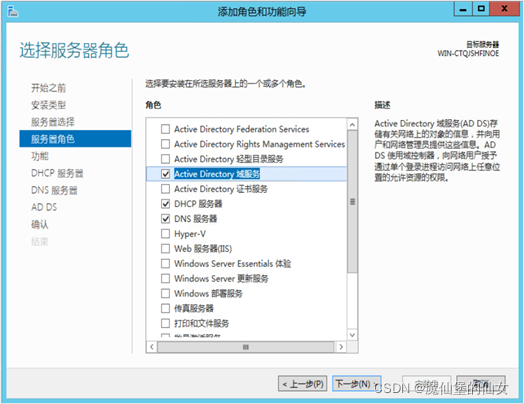Uncheck the DHCP 服务器 role checkbox
Image resolution: width=524 pixels, height=404 pixels.
165,204
